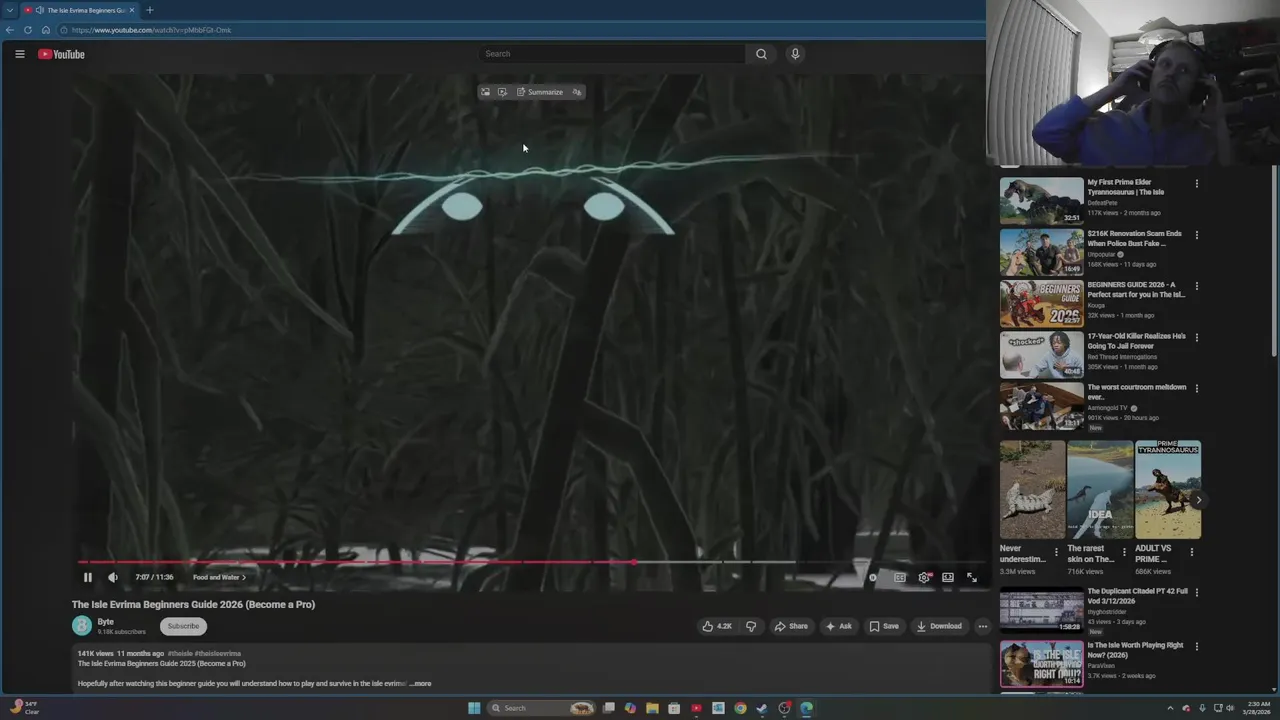Open Is The Isle Worth Playing video thumbnail
Viewport: 1280px width, 720px height.
(x=1042, y=664)
